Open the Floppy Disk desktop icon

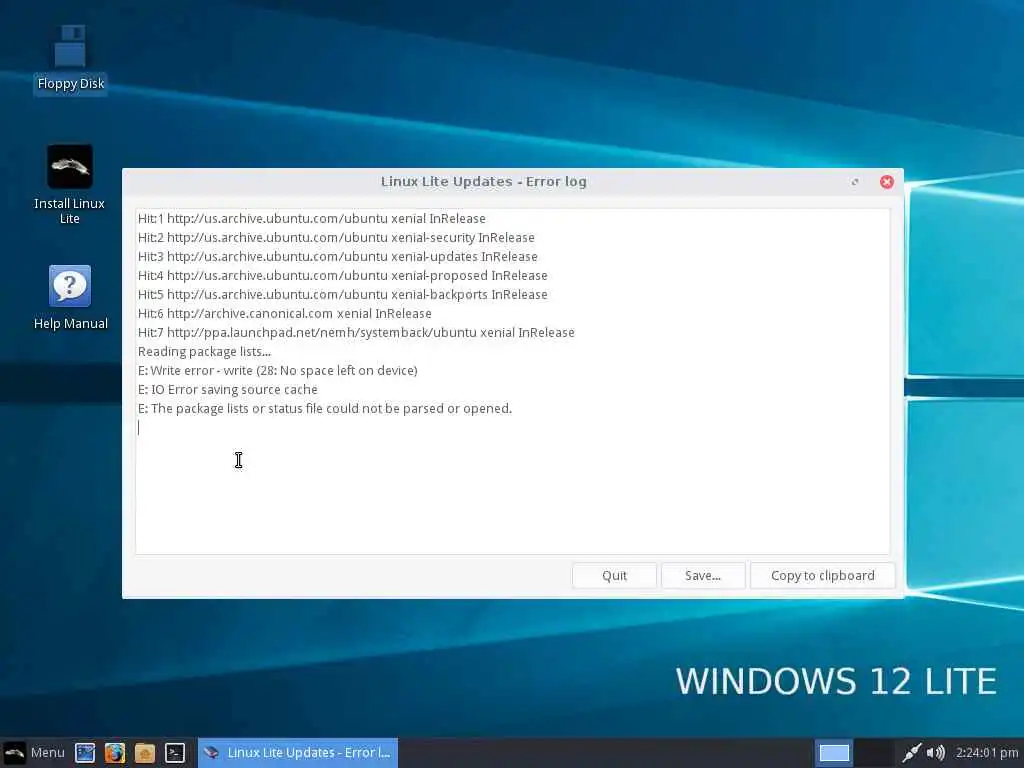coord(71,59)
